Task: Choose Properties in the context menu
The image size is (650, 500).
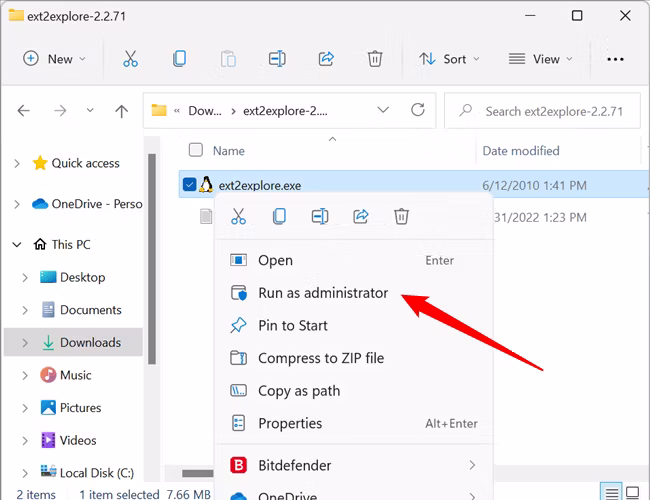Action: pos(354,423)
